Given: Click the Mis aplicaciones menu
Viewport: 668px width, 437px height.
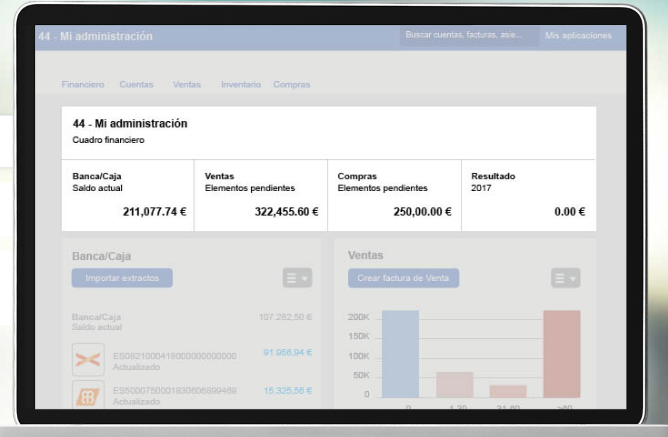Looking at the screenshot, I should pos(578,35).
